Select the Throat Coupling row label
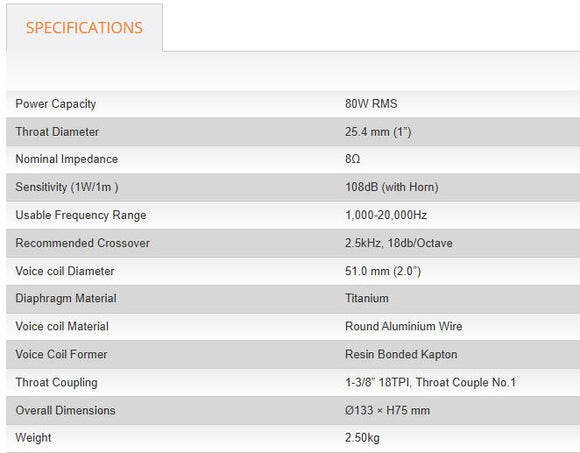Screen dimensions: 580x453 pos(57,382)
